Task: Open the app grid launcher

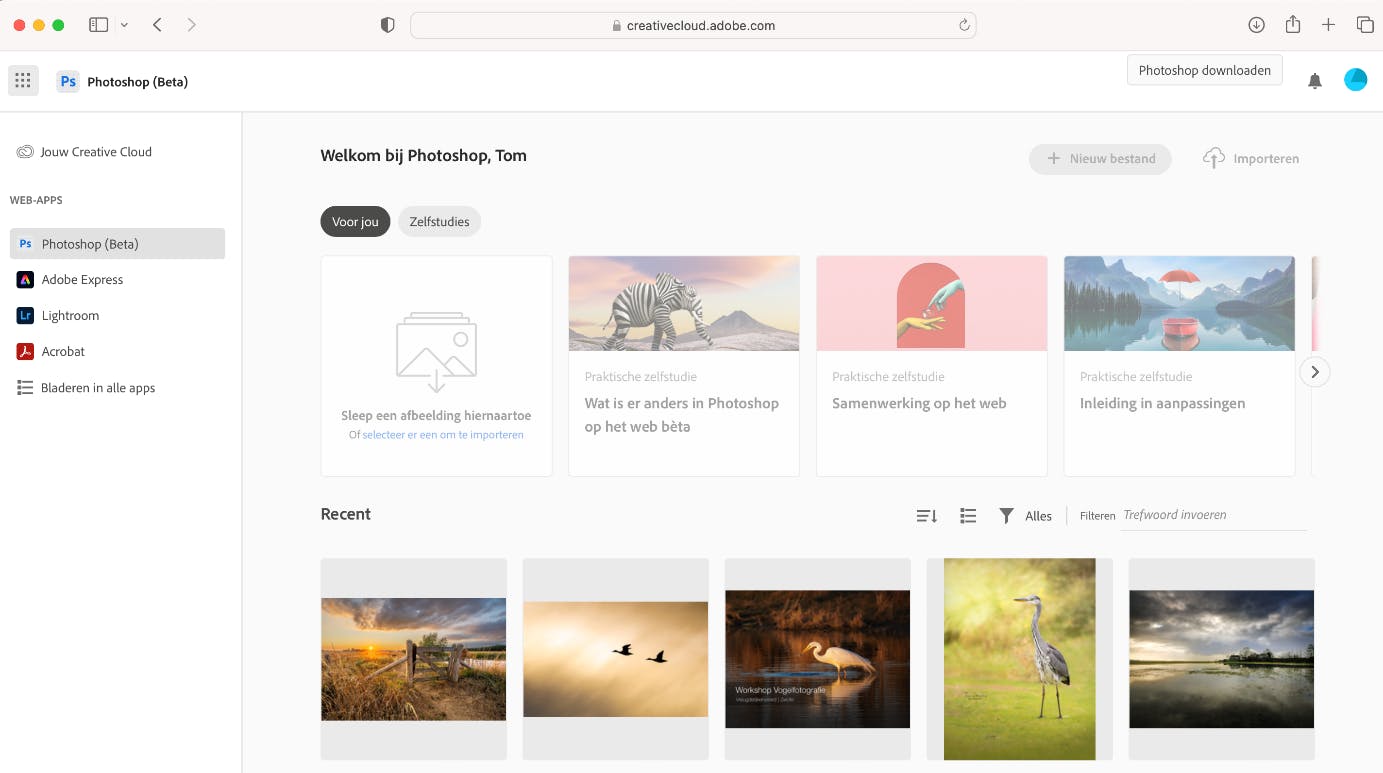Action: (23, 80)
